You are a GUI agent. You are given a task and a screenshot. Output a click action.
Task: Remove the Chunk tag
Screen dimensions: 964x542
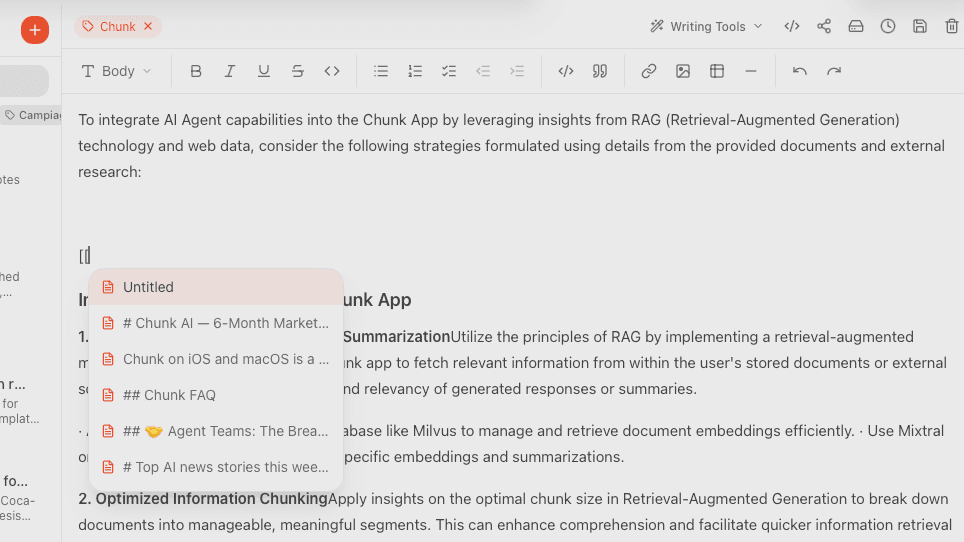(x=148, y=27)
